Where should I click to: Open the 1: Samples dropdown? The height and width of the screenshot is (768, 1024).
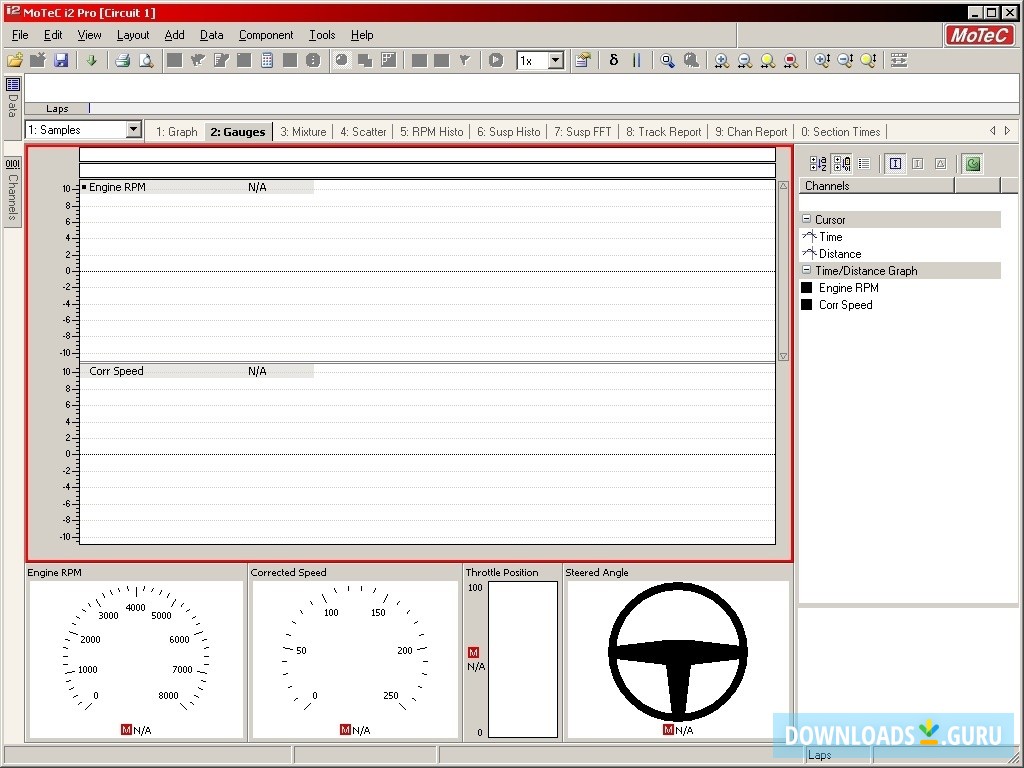point(133,129)
